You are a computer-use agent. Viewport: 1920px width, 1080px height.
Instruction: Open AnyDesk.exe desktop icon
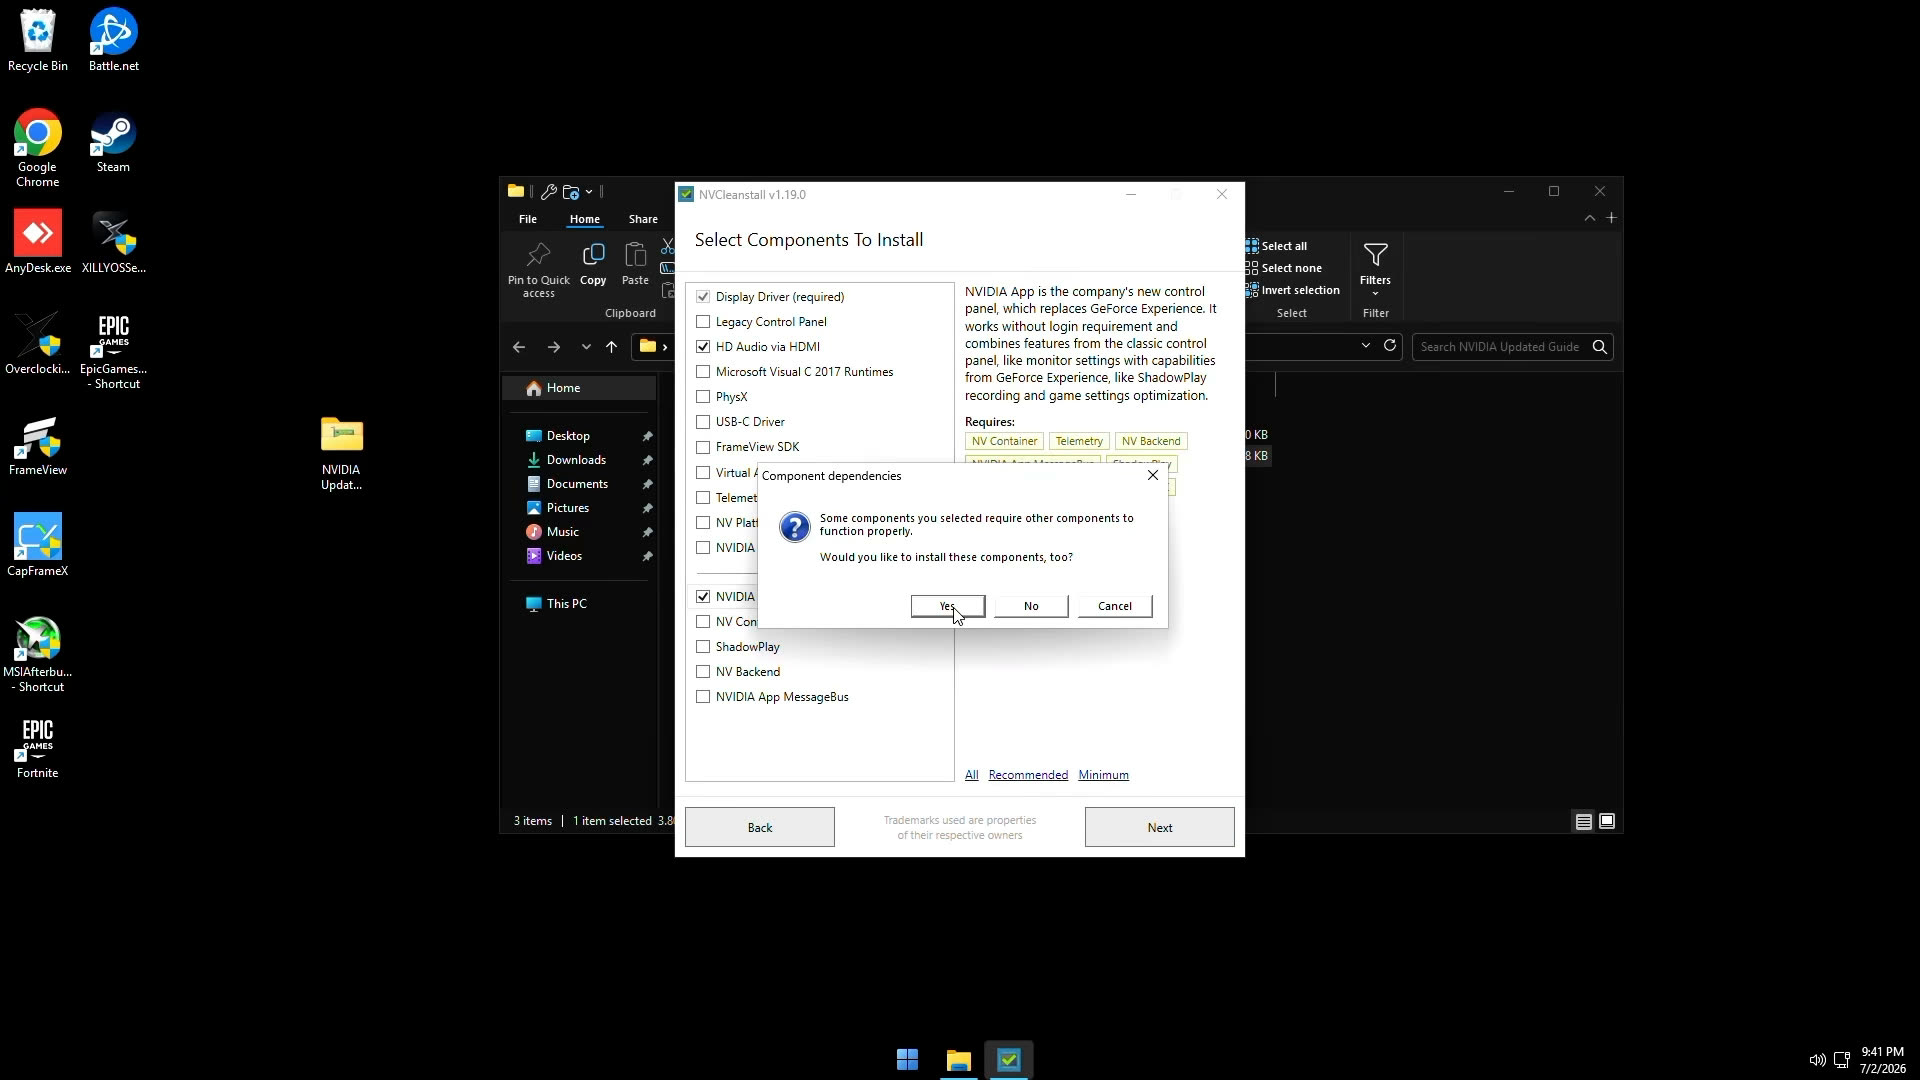click(x=38, y=242)
